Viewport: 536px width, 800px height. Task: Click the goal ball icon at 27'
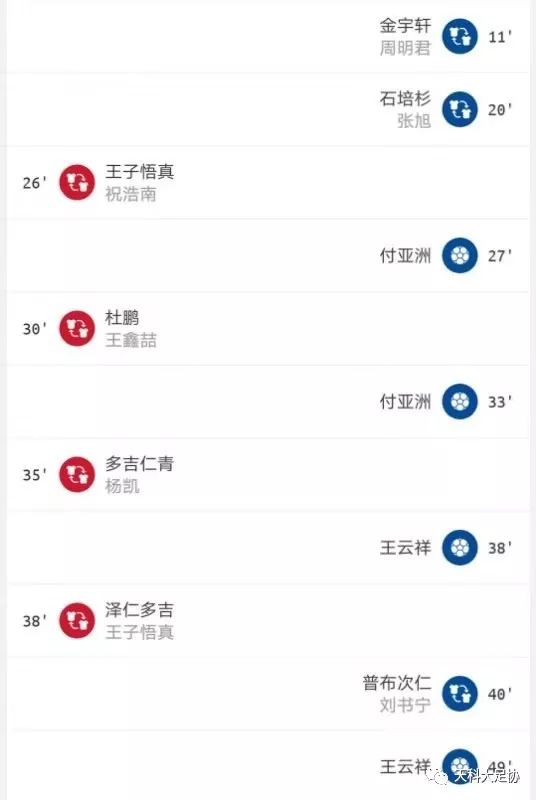[x=460, y=255]
